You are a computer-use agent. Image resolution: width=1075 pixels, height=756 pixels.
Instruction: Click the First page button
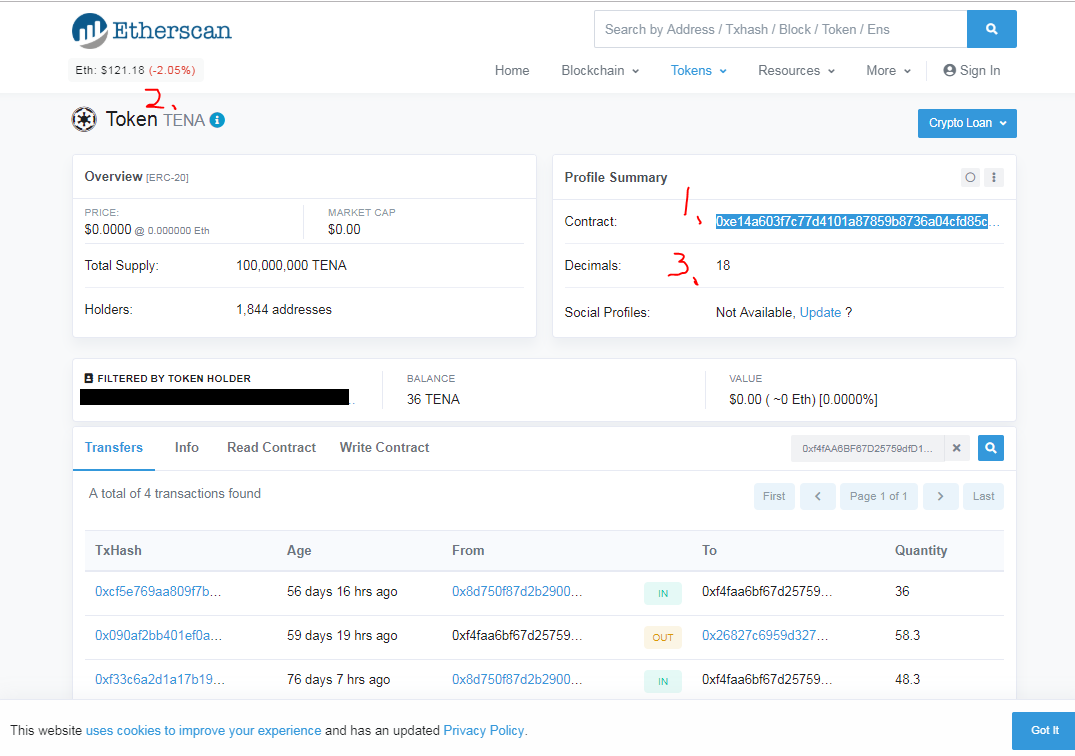774,496
